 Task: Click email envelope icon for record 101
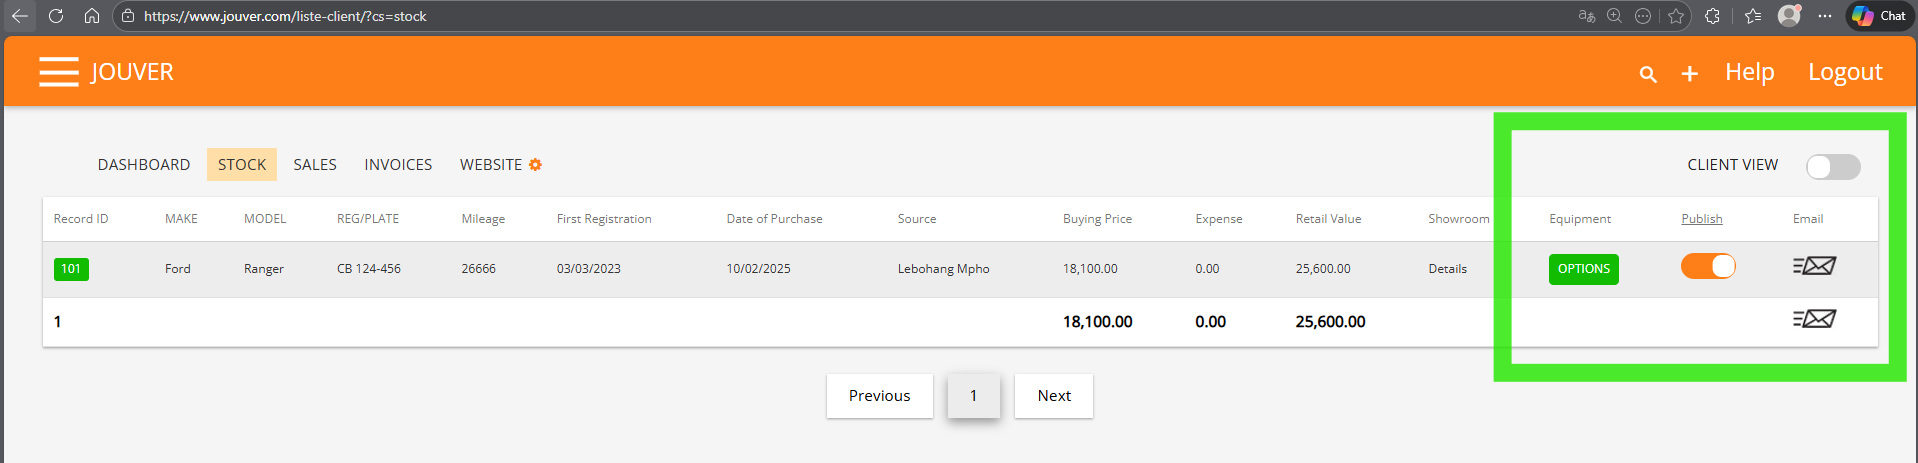pos(1814,266)
